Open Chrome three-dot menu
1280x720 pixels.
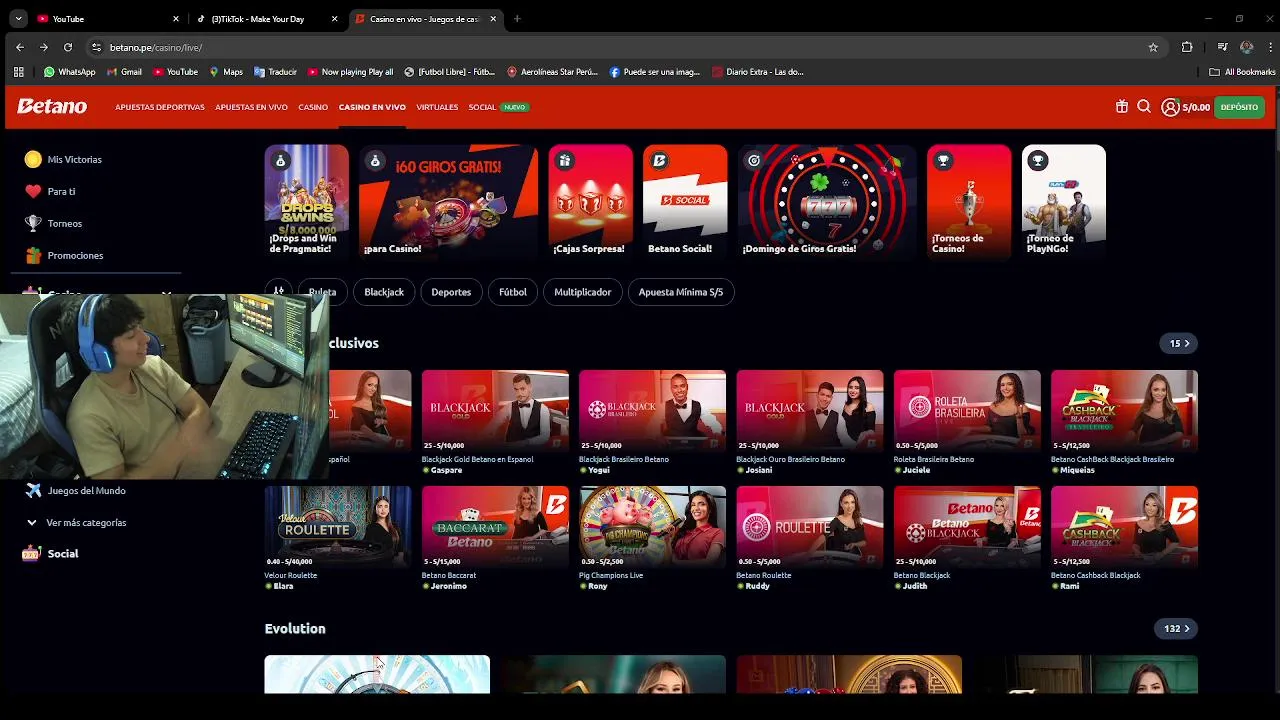click(x=1271, y=47)
